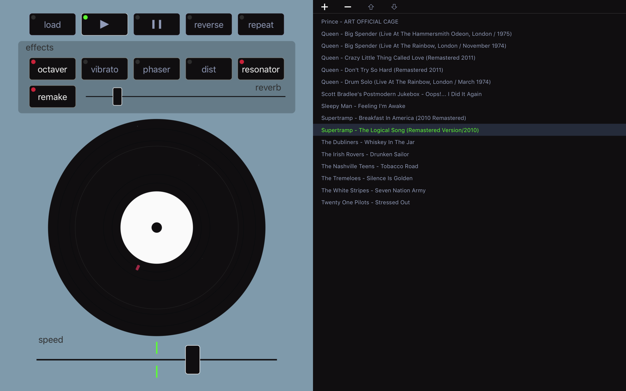Remove a track with the minus icon
Screen dimensions: 626x391
348,7
